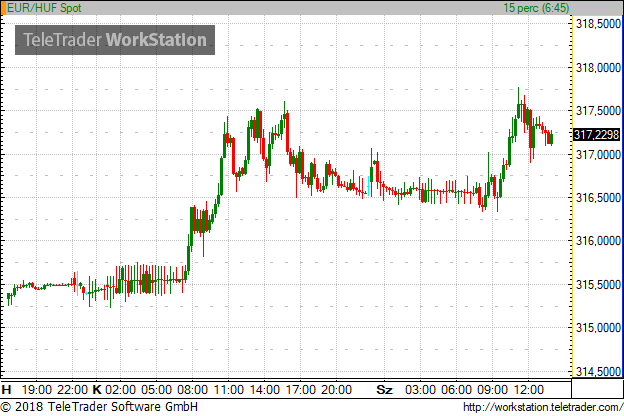Viewport: 624px width, 416px height.
Task: Click the 316,5000 price axis label
Action: point(598,197)
